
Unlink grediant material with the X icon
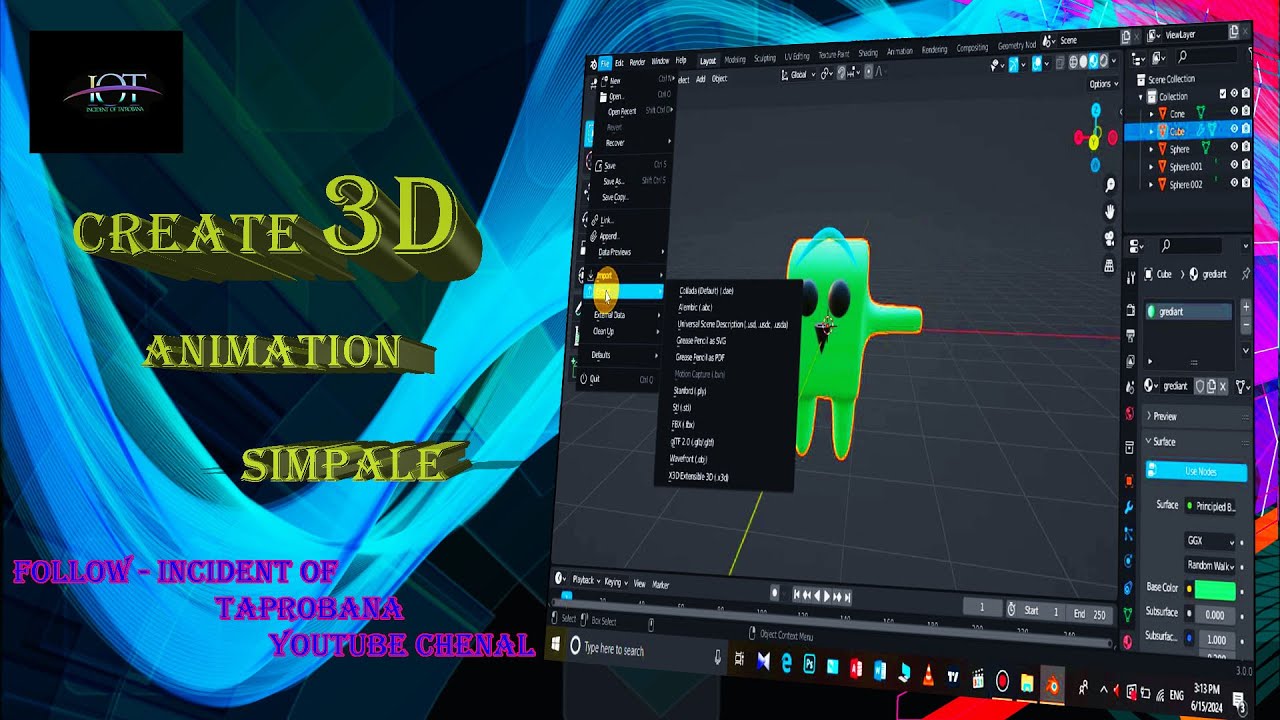coord(1225,386)
